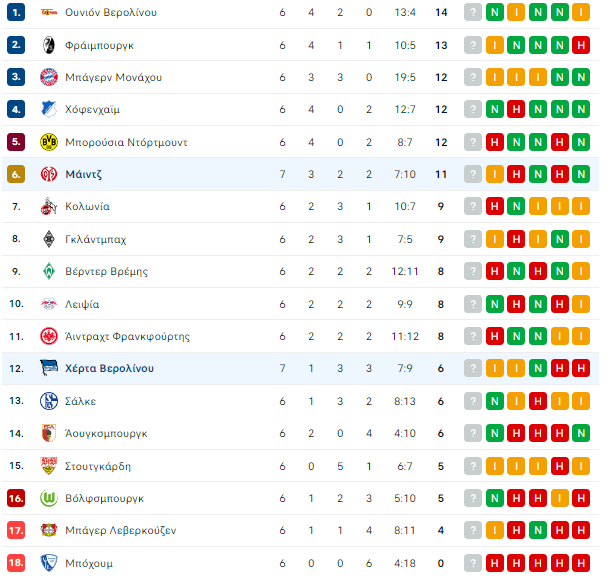Click the rank 1 blue position badge
Viewport: 610px width, 582px height.
16,12
